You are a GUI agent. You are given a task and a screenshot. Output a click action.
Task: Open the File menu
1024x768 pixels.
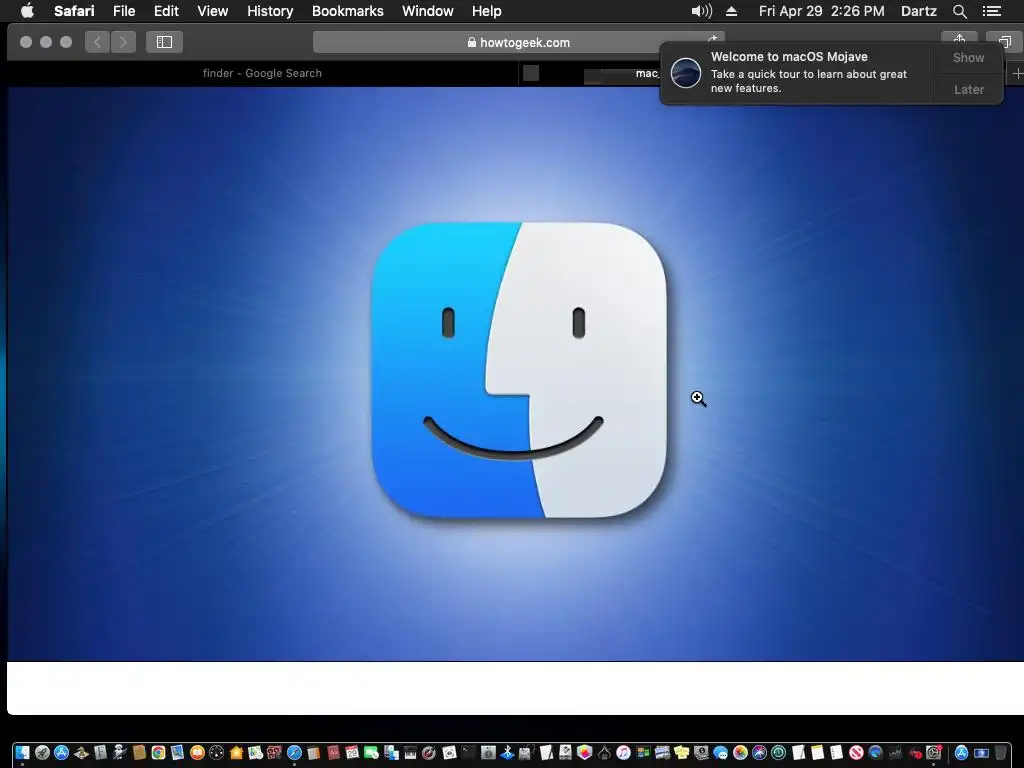pyautogui.click(x=123, y=11)
